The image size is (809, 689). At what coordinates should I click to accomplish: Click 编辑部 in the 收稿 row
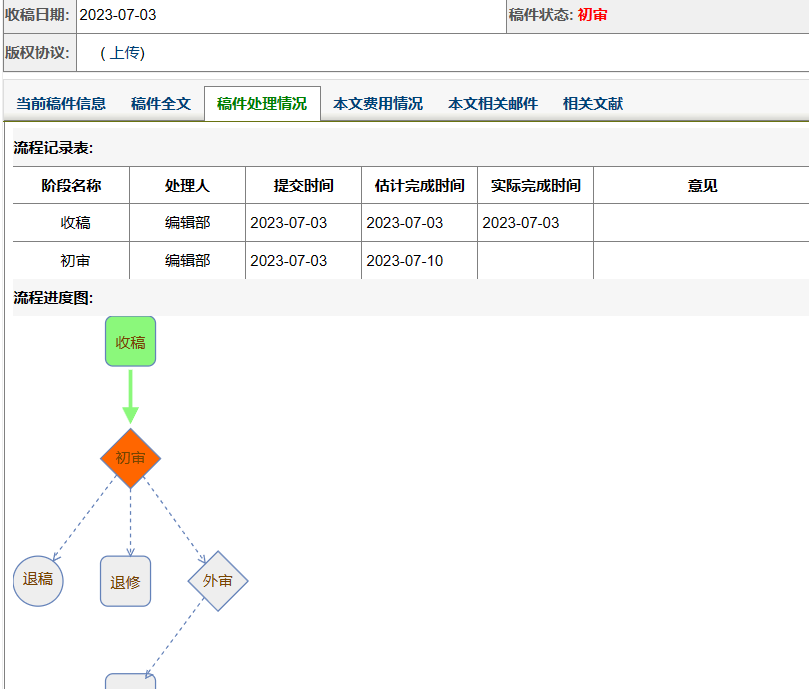(x=187, y=223)
